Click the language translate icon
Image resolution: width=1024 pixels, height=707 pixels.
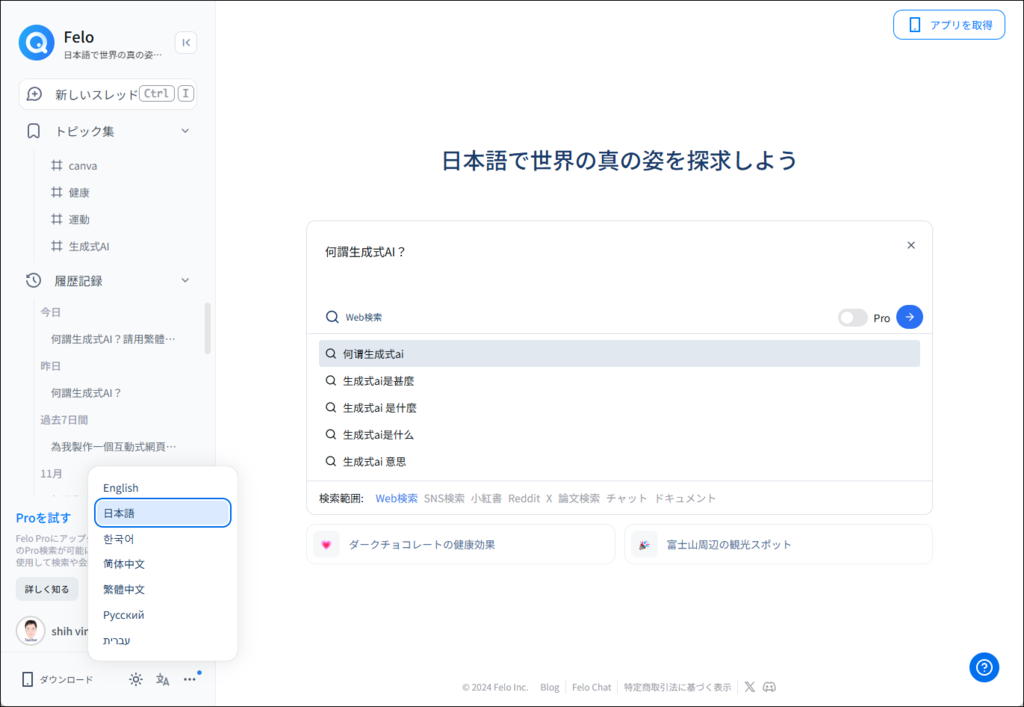(163, 680)
